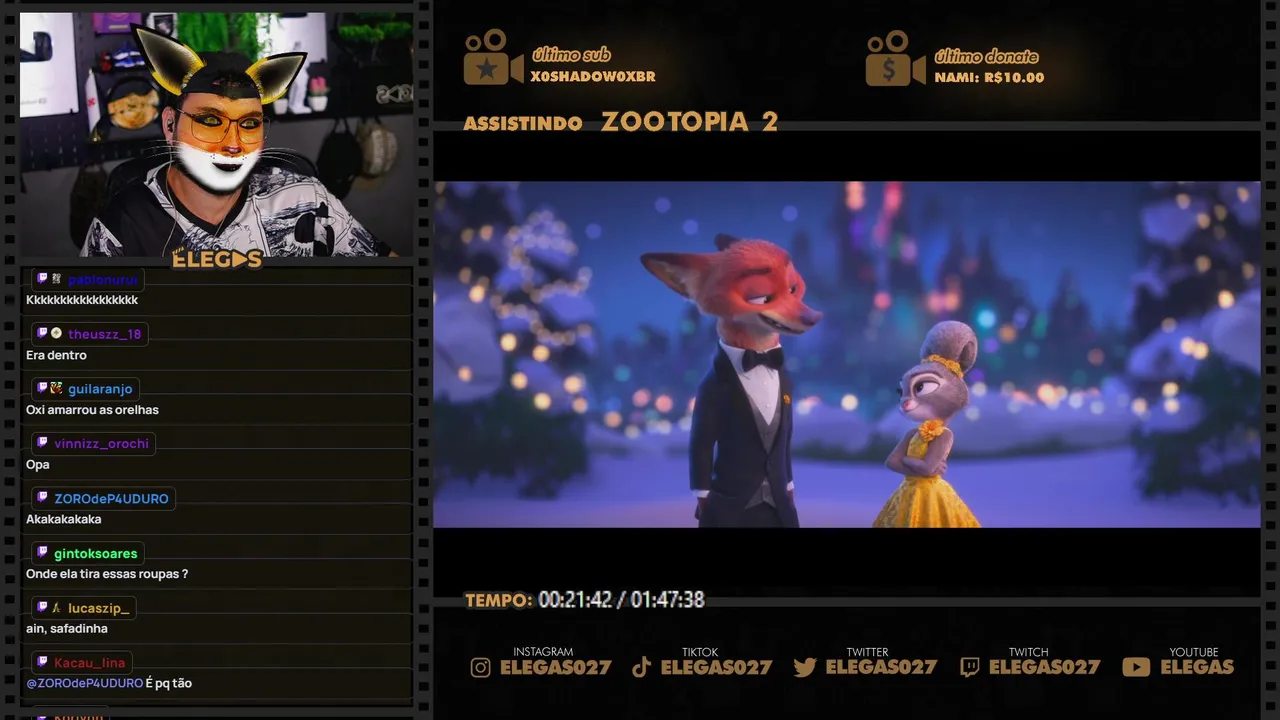Select username vinnizz_orochi in chat

point(102,444)
